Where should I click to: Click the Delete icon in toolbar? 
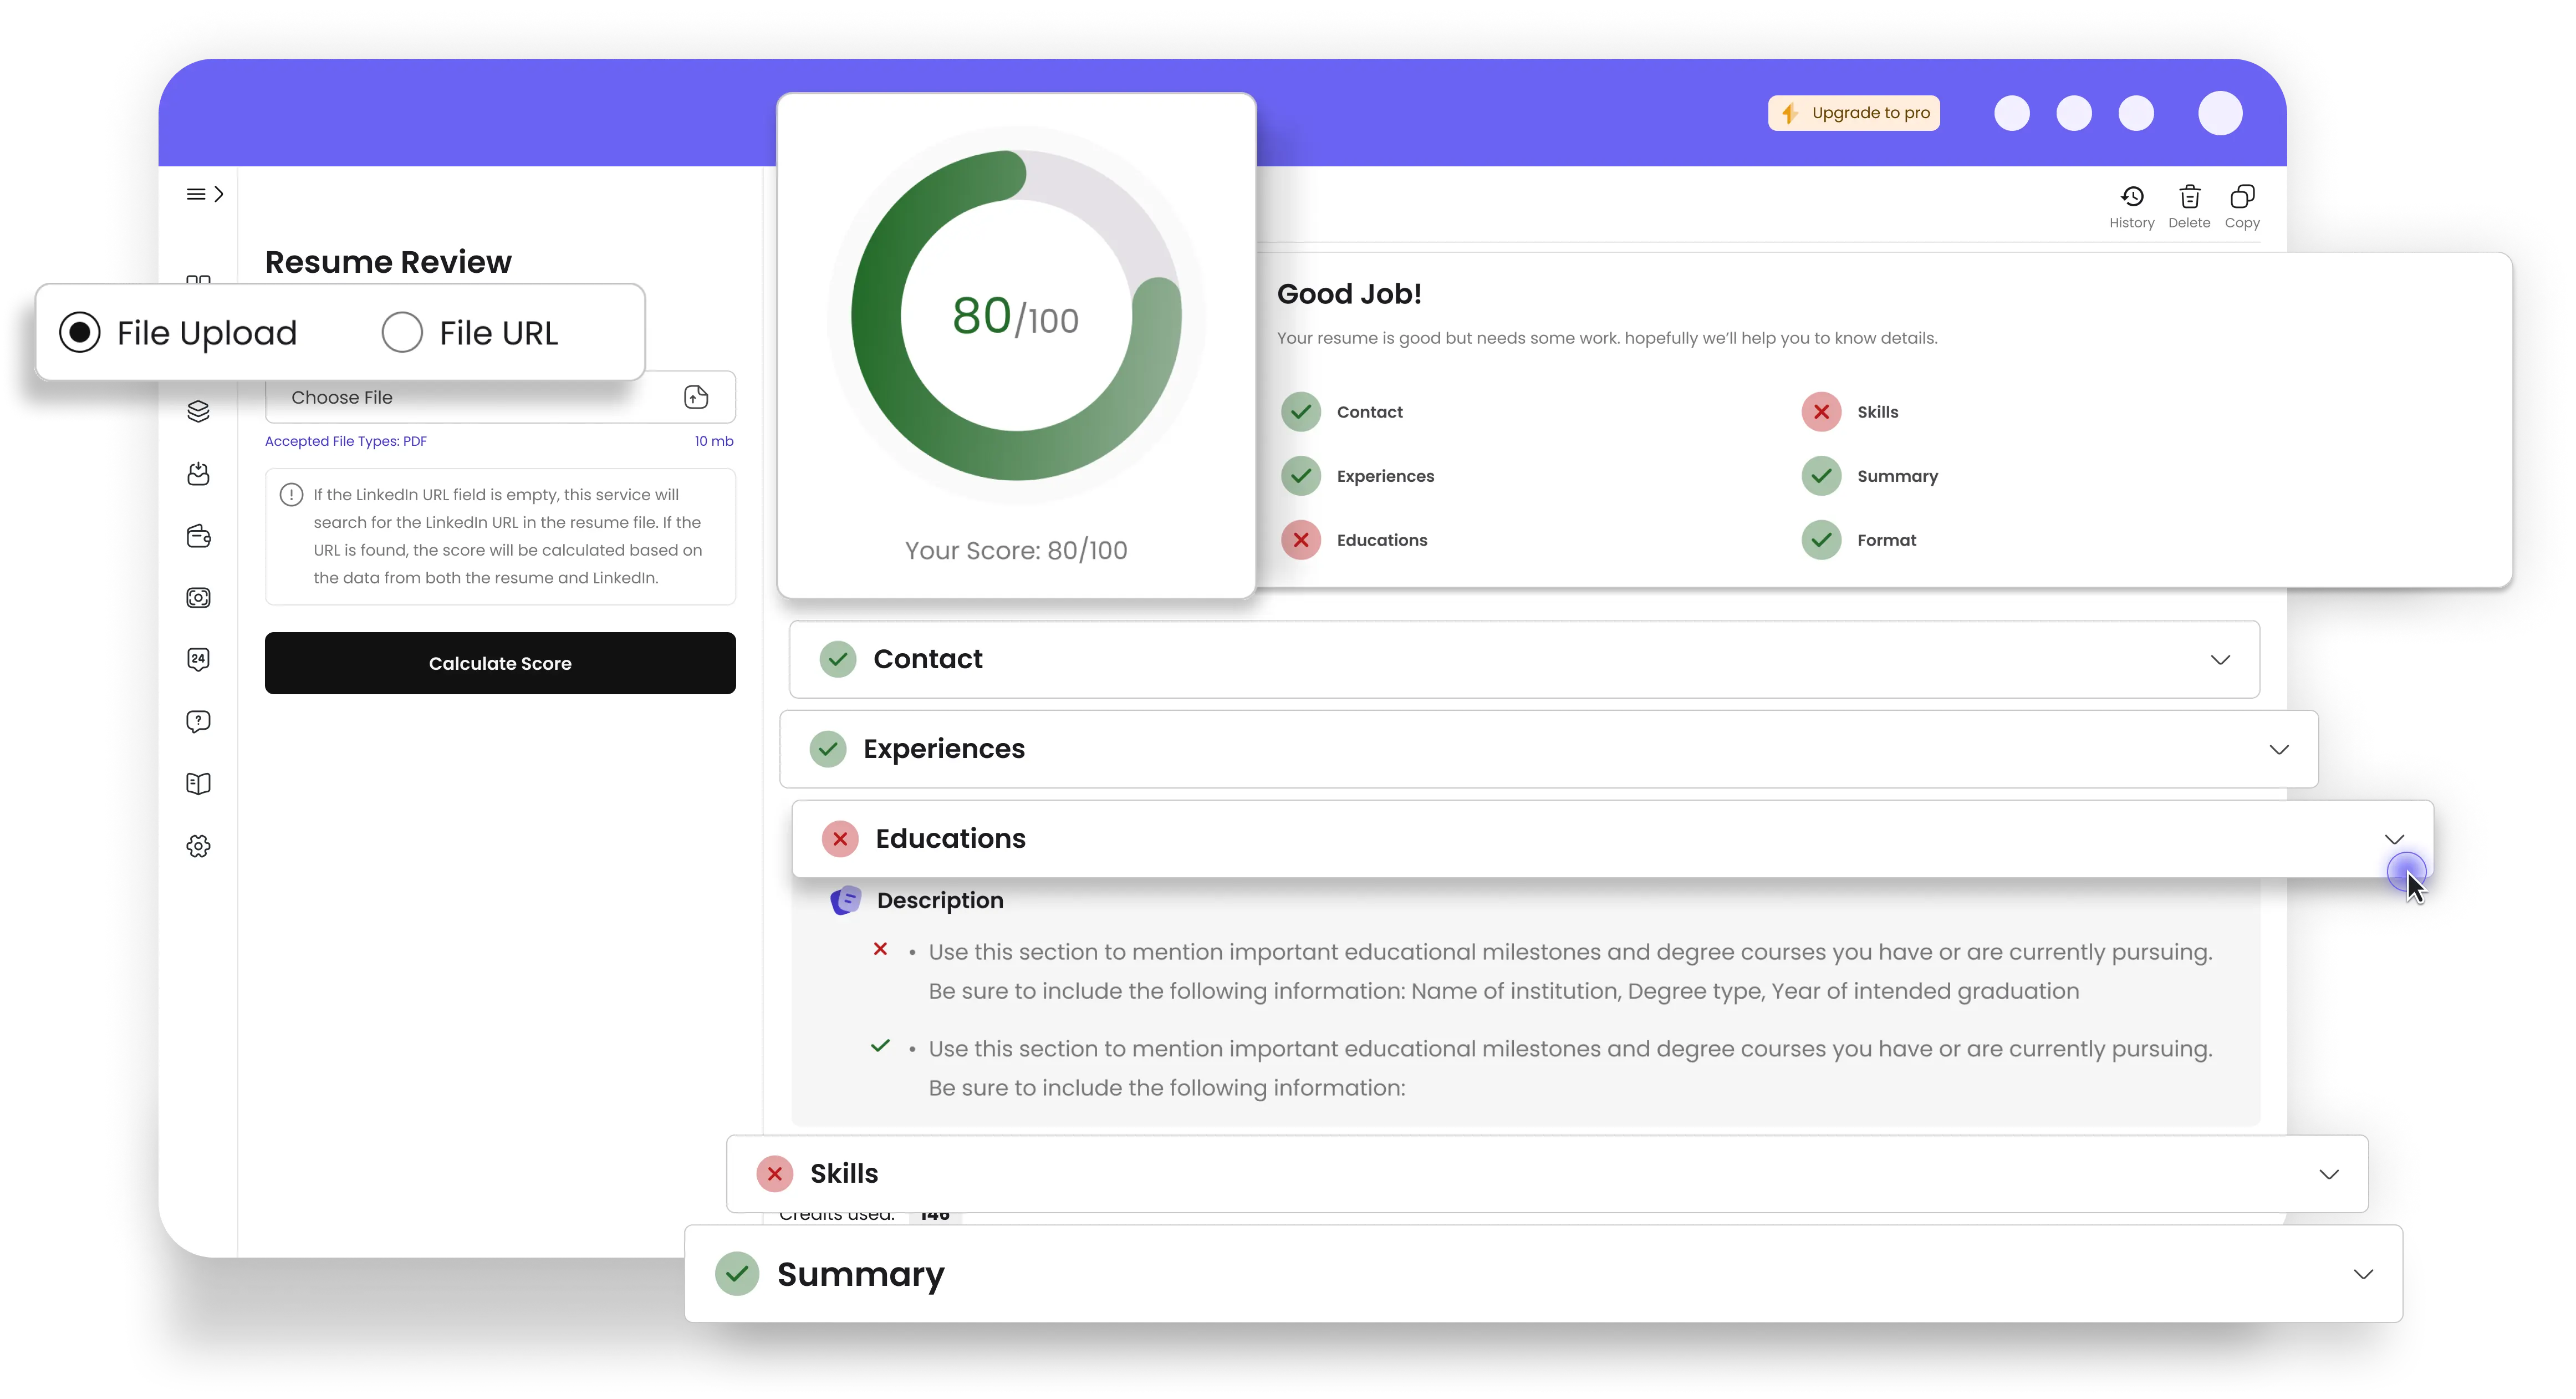pyautogui.click(x=2189, y=195)
